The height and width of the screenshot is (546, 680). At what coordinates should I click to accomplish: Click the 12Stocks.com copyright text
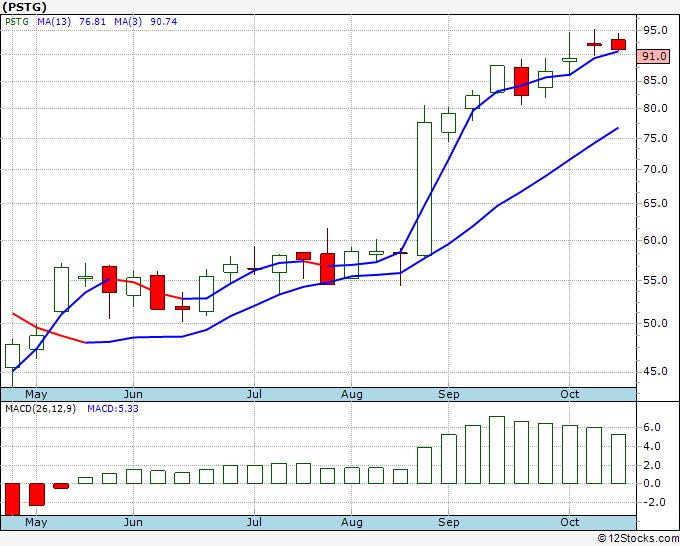pyautogui.click(x=638, y=538)
